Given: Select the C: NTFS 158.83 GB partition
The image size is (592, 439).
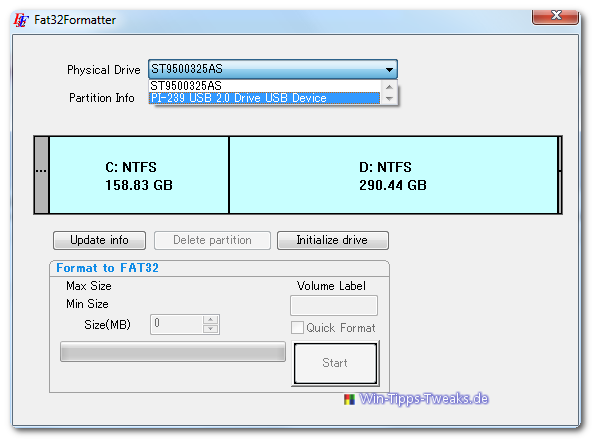Looking at the screenshot, I should tap(139, 176).
